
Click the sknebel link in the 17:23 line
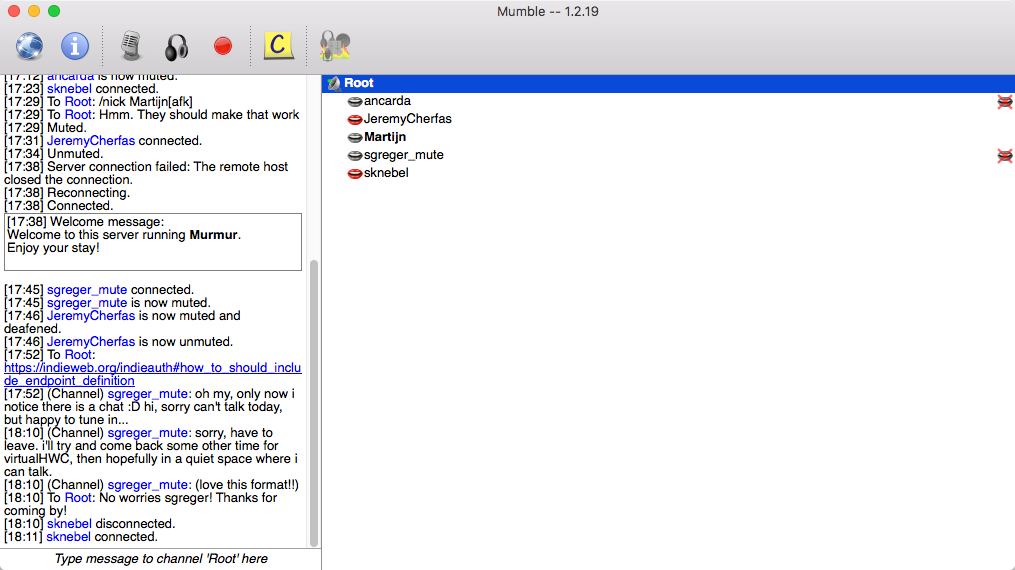(x=69, y=89)
